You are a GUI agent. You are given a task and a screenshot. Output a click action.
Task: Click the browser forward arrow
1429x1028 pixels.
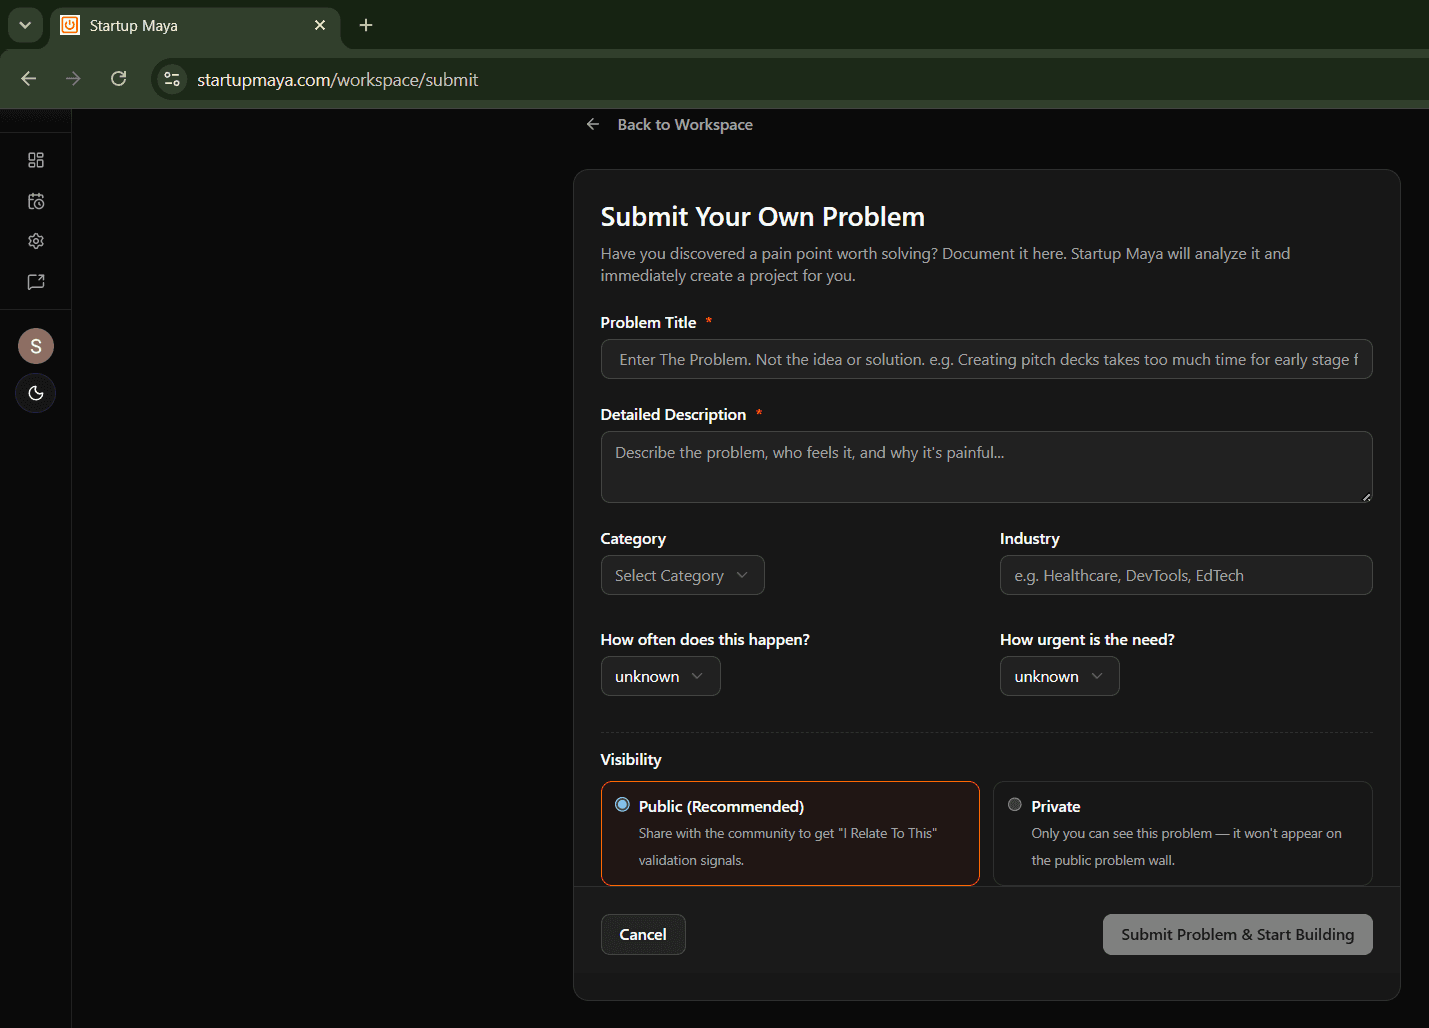click(73, 79)
